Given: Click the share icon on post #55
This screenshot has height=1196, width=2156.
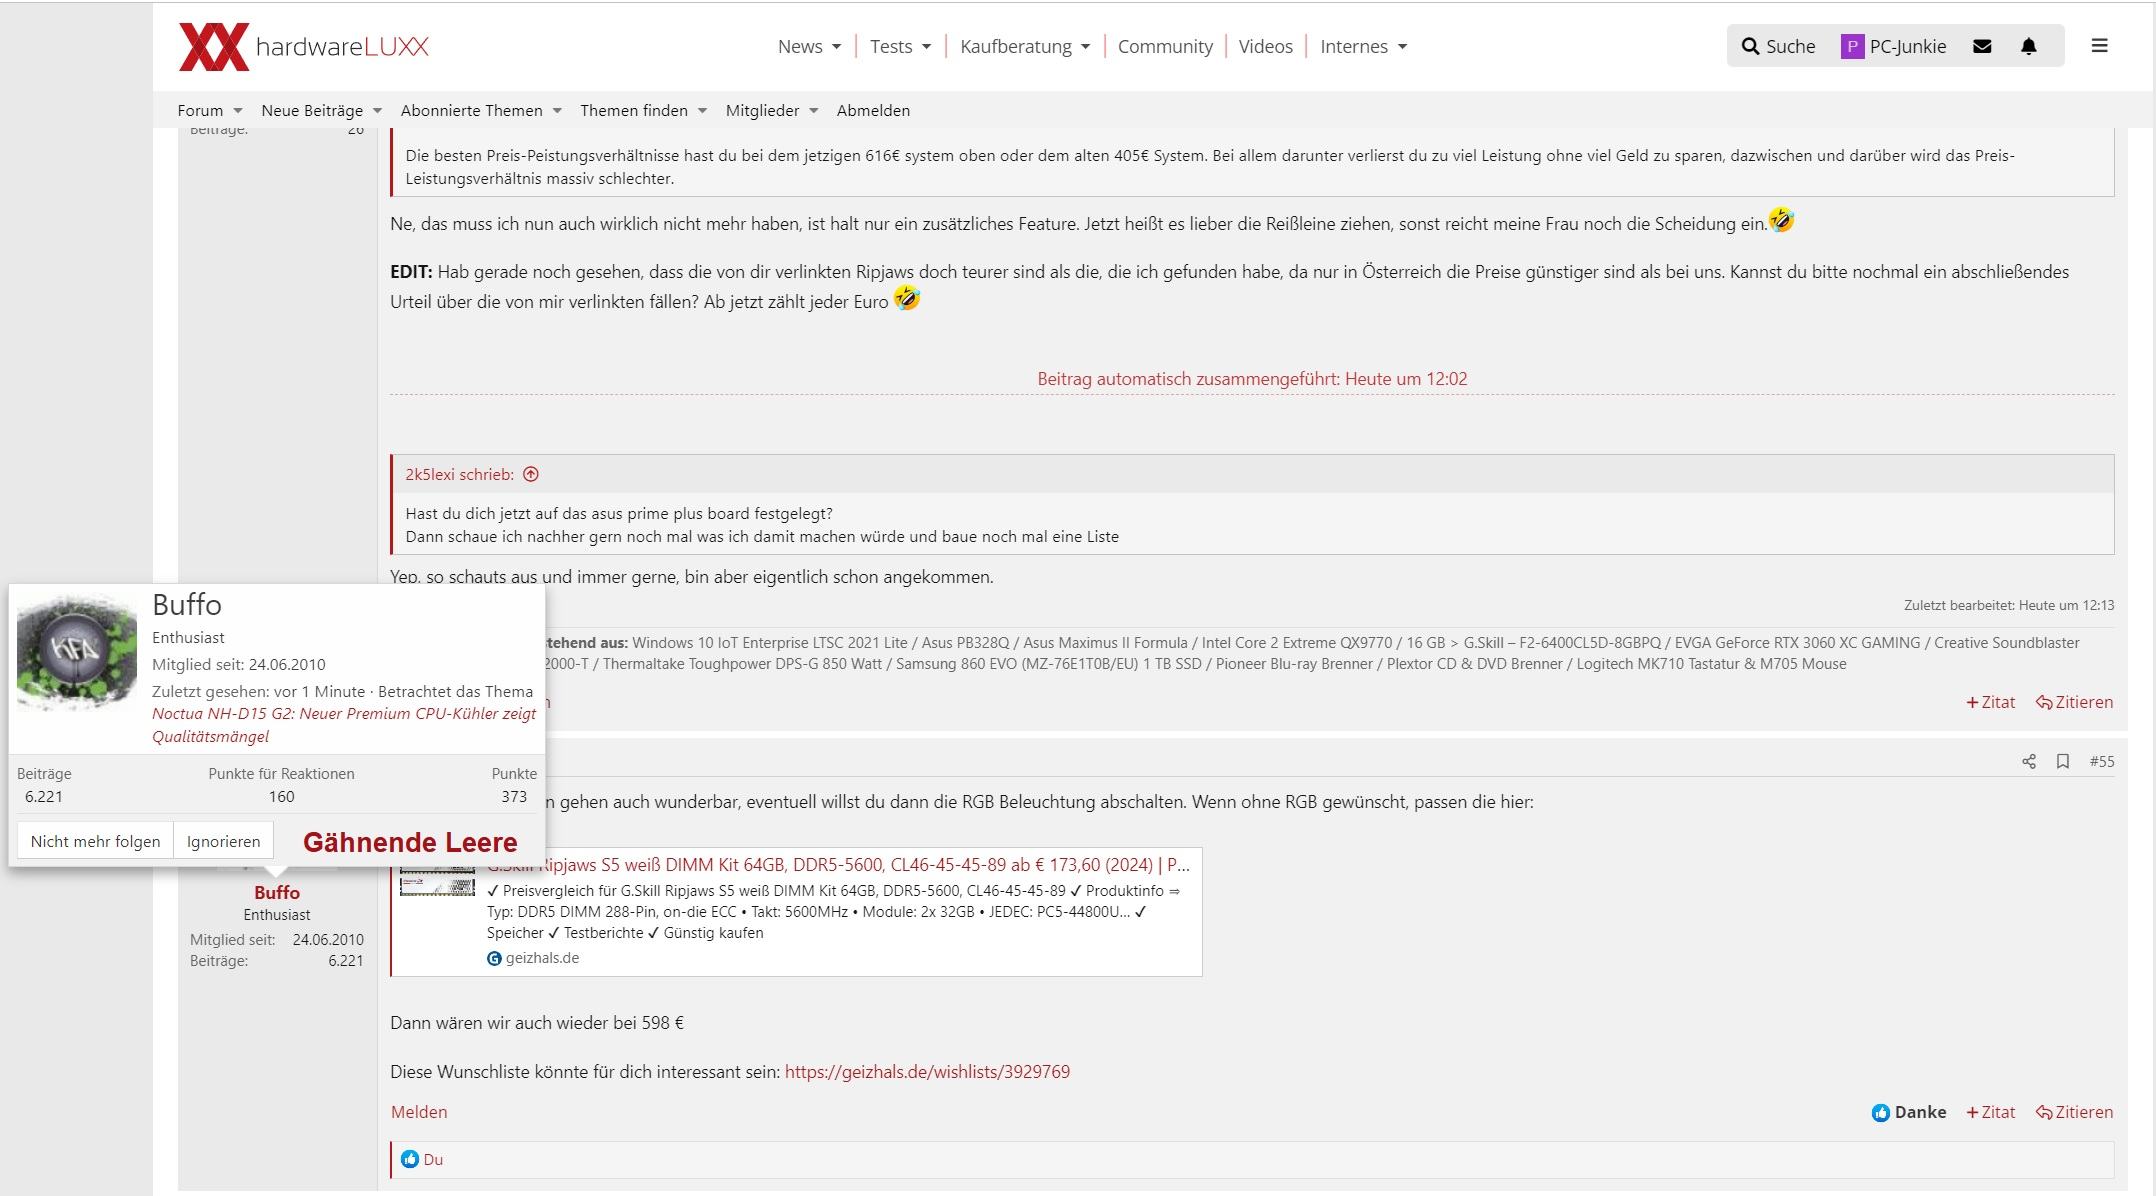Looking at the screenshot, I should point(2028,762).
